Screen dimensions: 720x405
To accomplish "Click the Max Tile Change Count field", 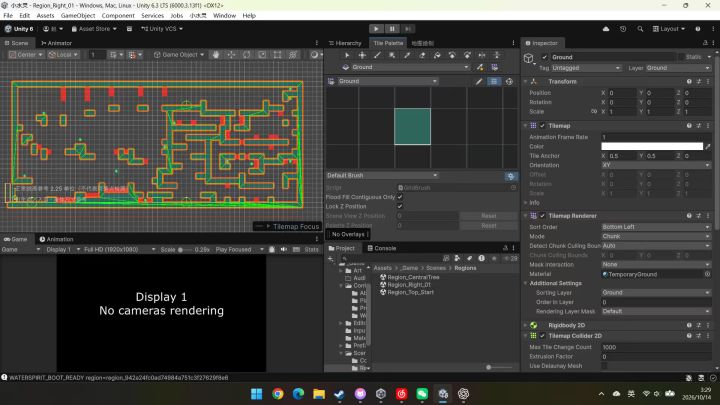I will (656, 347).
